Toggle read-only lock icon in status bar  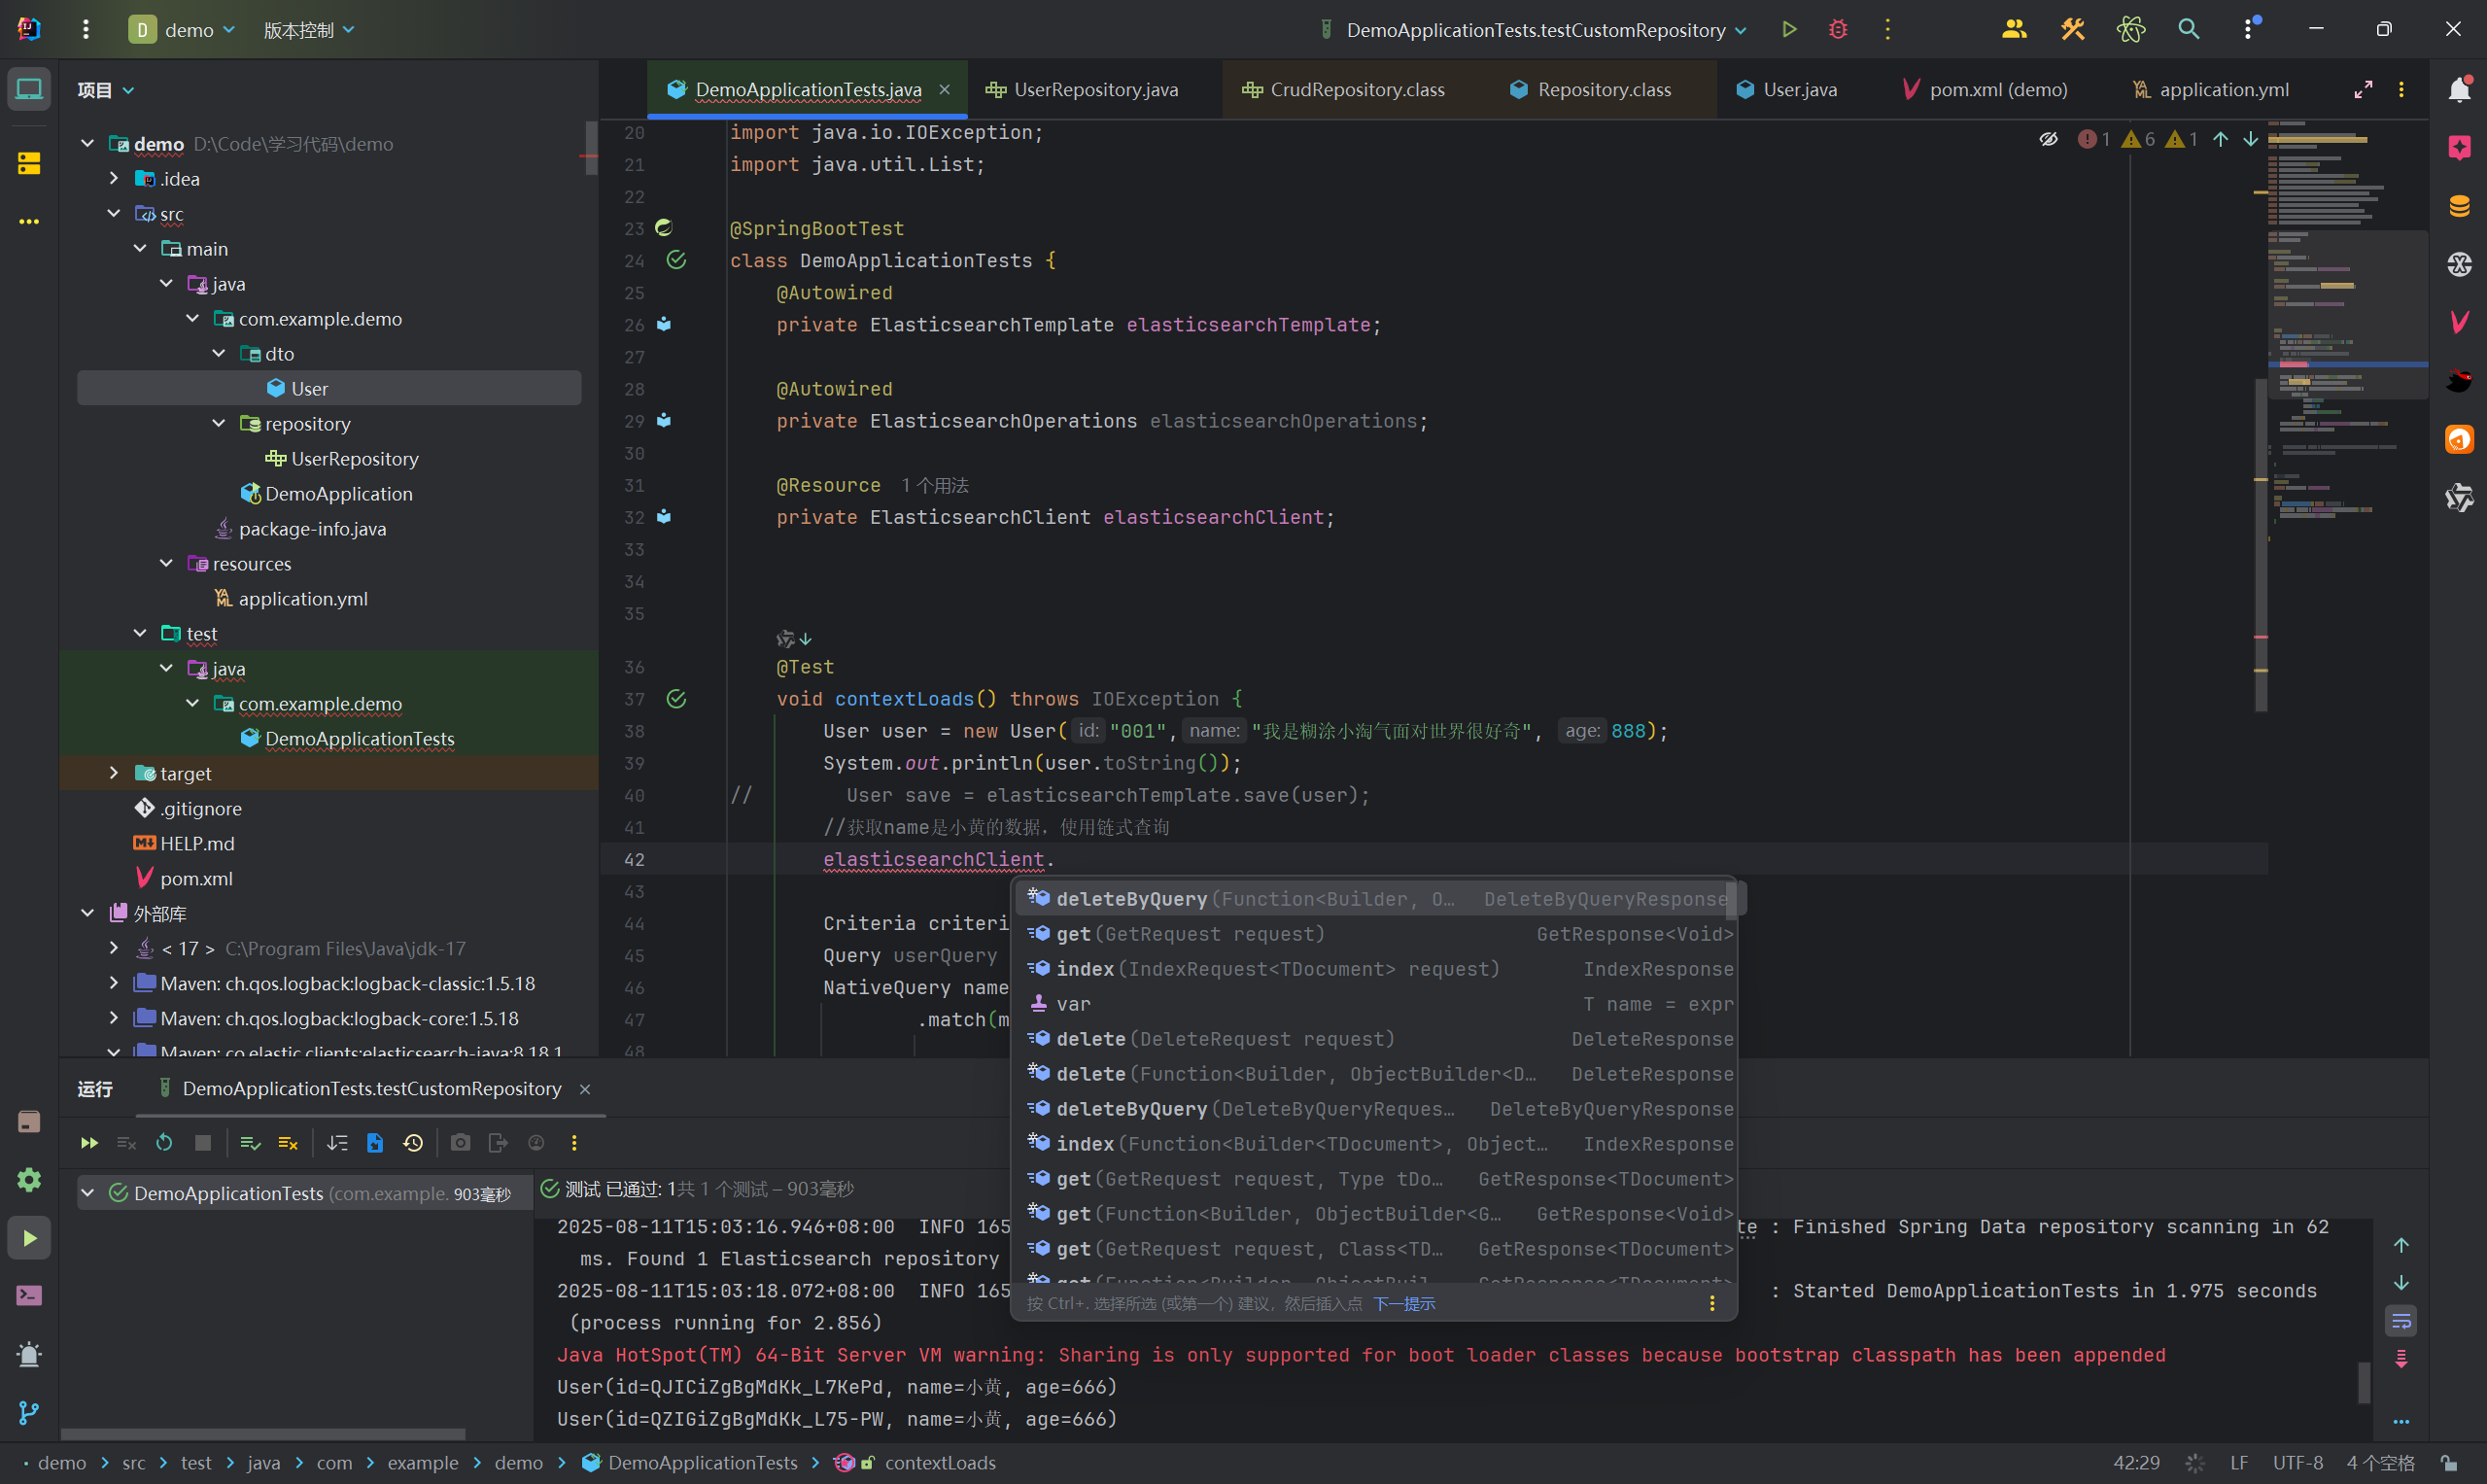pyautogui.click(x=2448, y=1463)
